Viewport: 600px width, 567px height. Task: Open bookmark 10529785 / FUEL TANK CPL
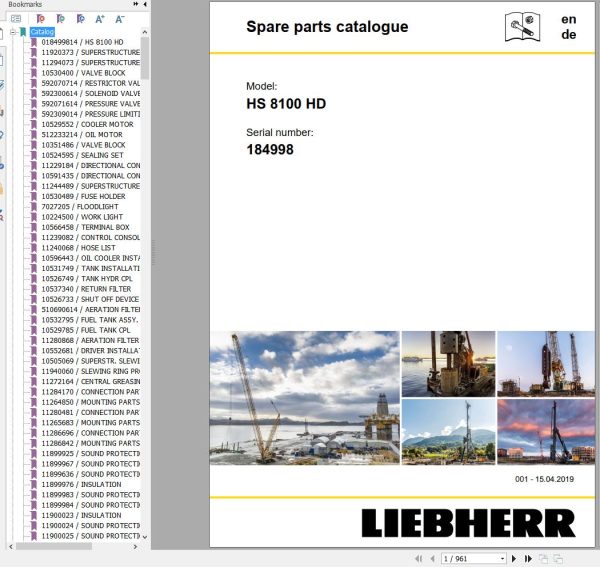(86, 330)
